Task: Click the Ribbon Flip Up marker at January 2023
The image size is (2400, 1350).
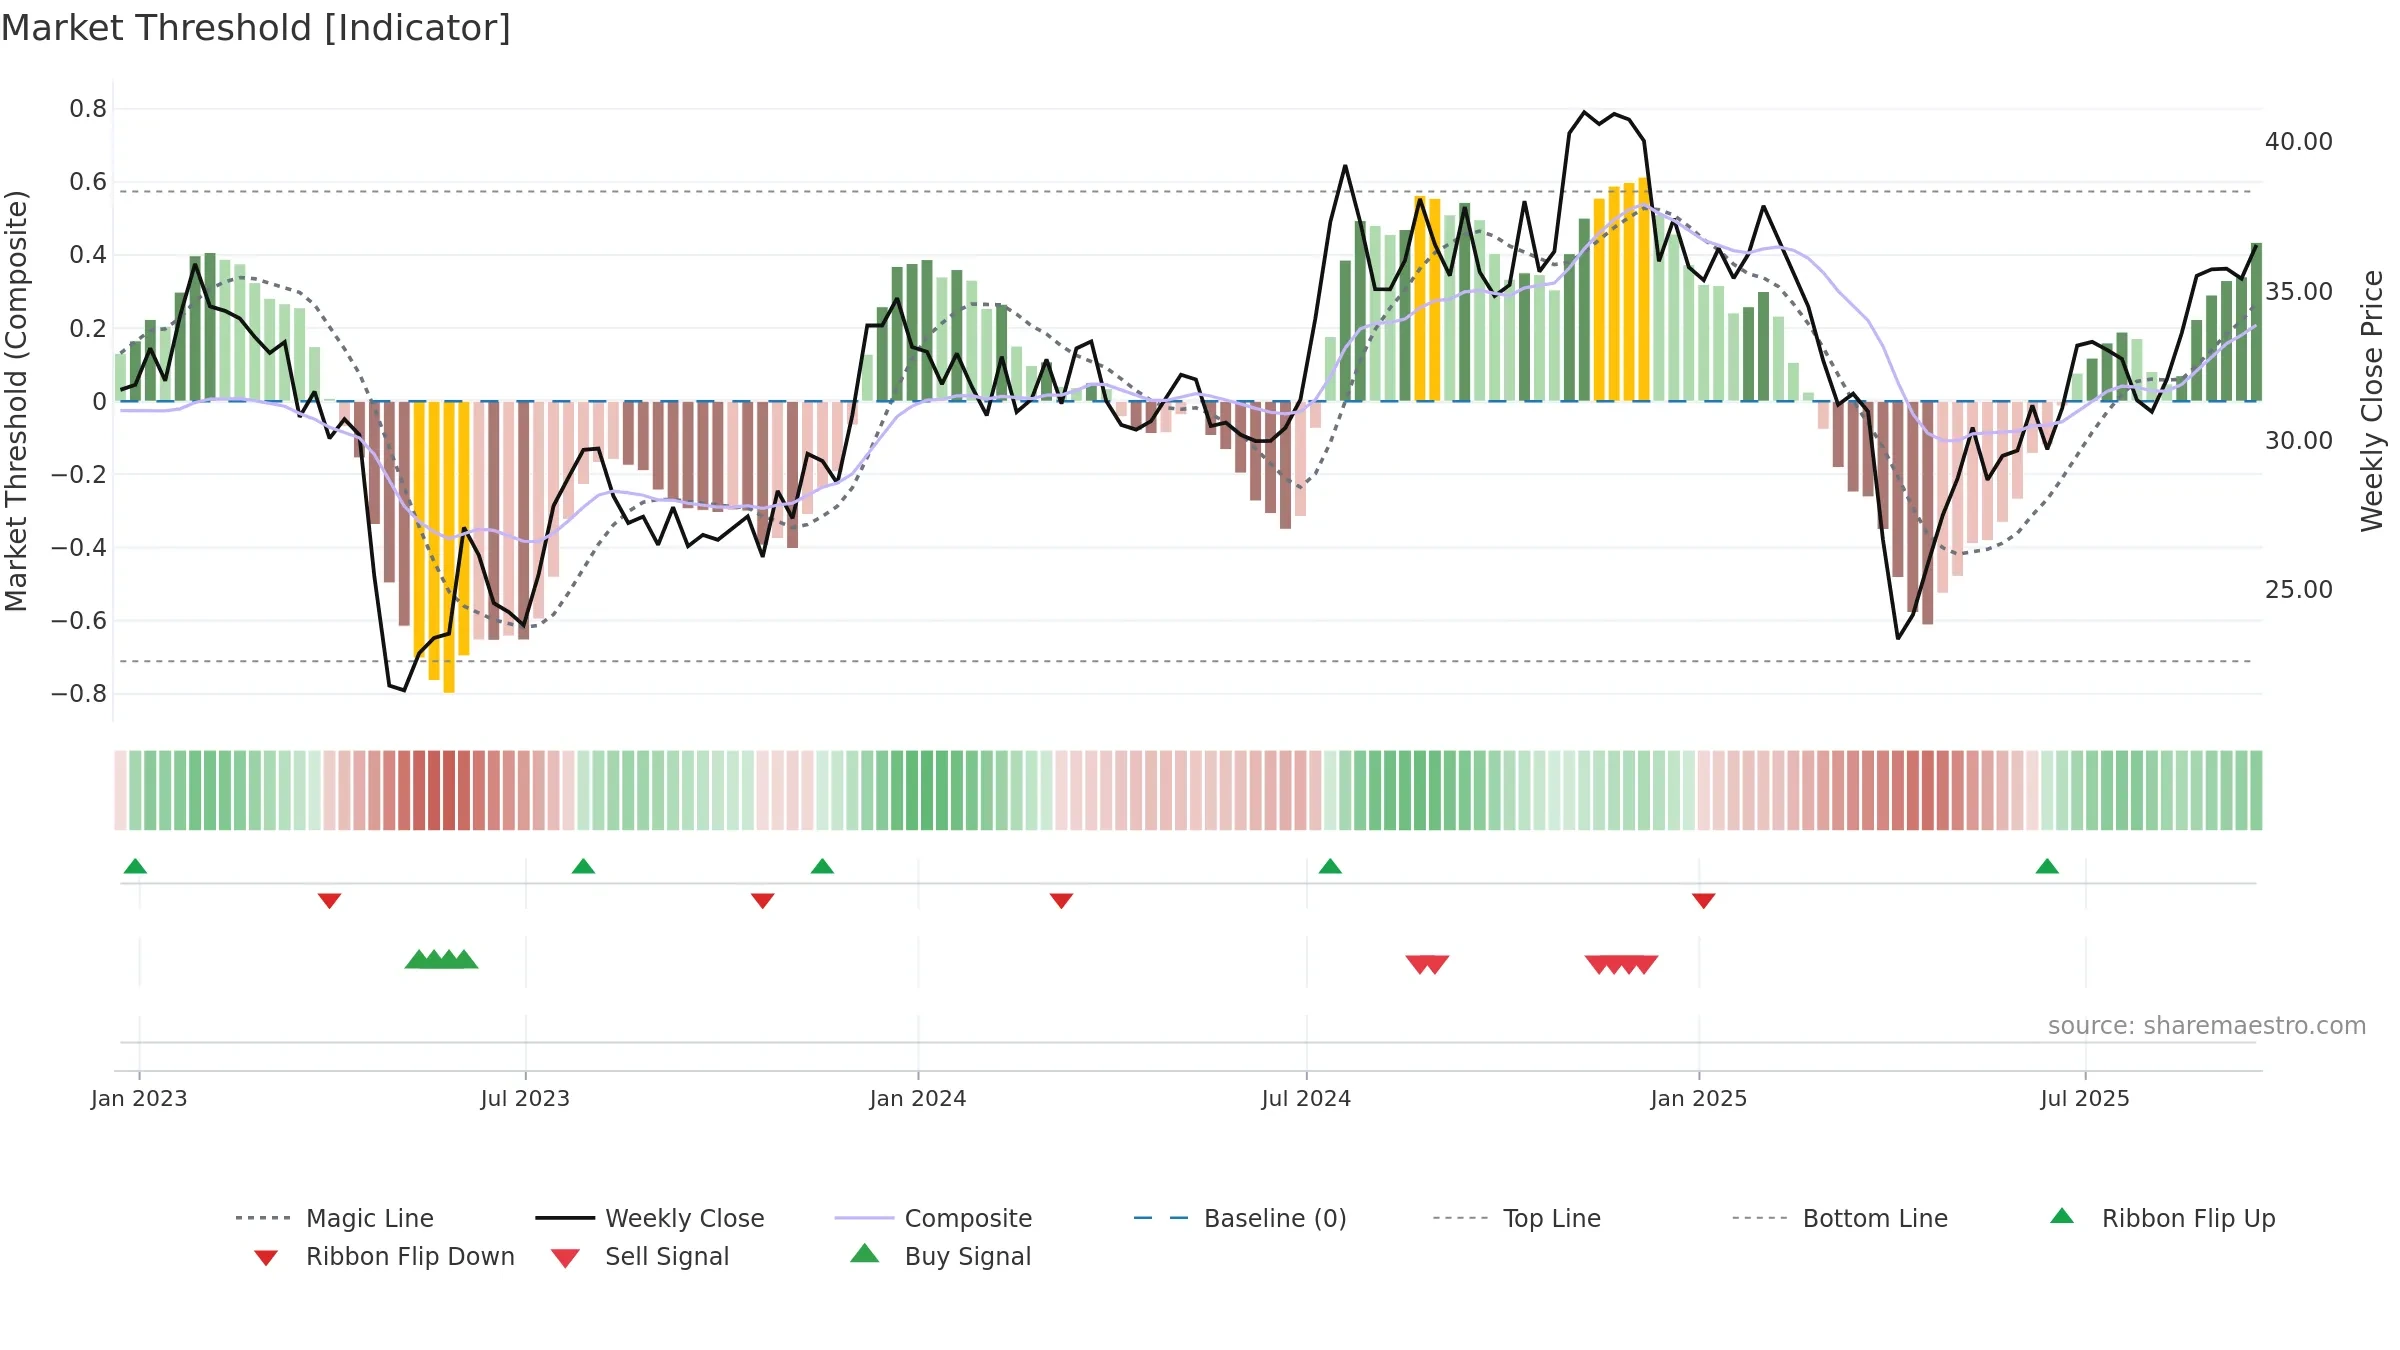Action: tap(135, 866)
